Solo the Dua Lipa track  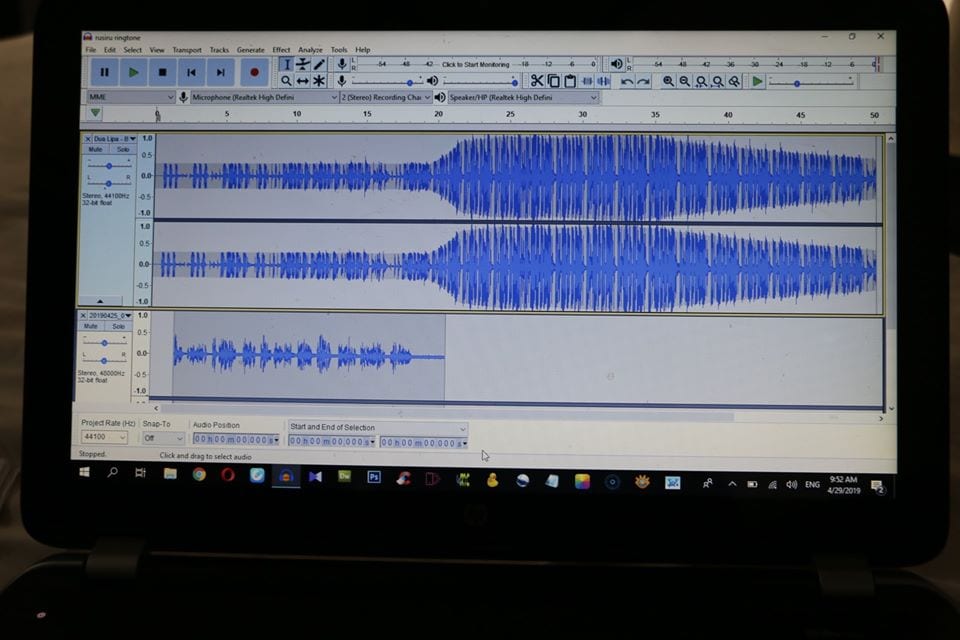pos(122,149)
